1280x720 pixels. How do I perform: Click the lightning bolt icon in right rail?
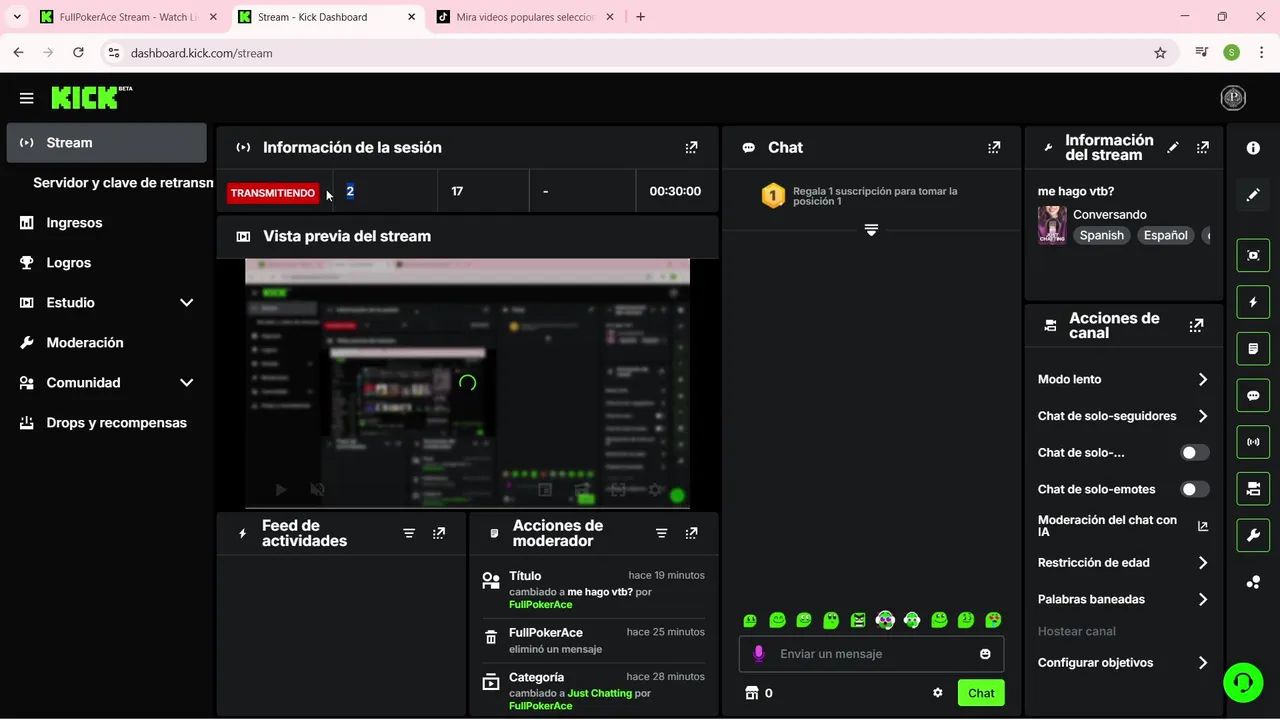pyautogui.click(x=1253, y=302)
